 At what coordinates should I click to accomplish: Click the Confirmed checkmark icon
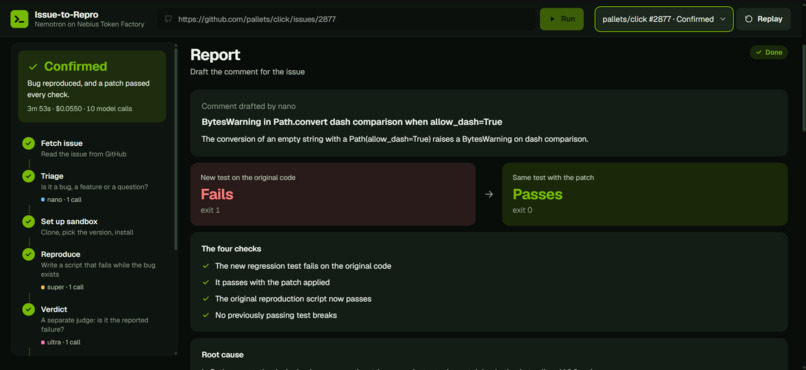click(x=33, y=67)
